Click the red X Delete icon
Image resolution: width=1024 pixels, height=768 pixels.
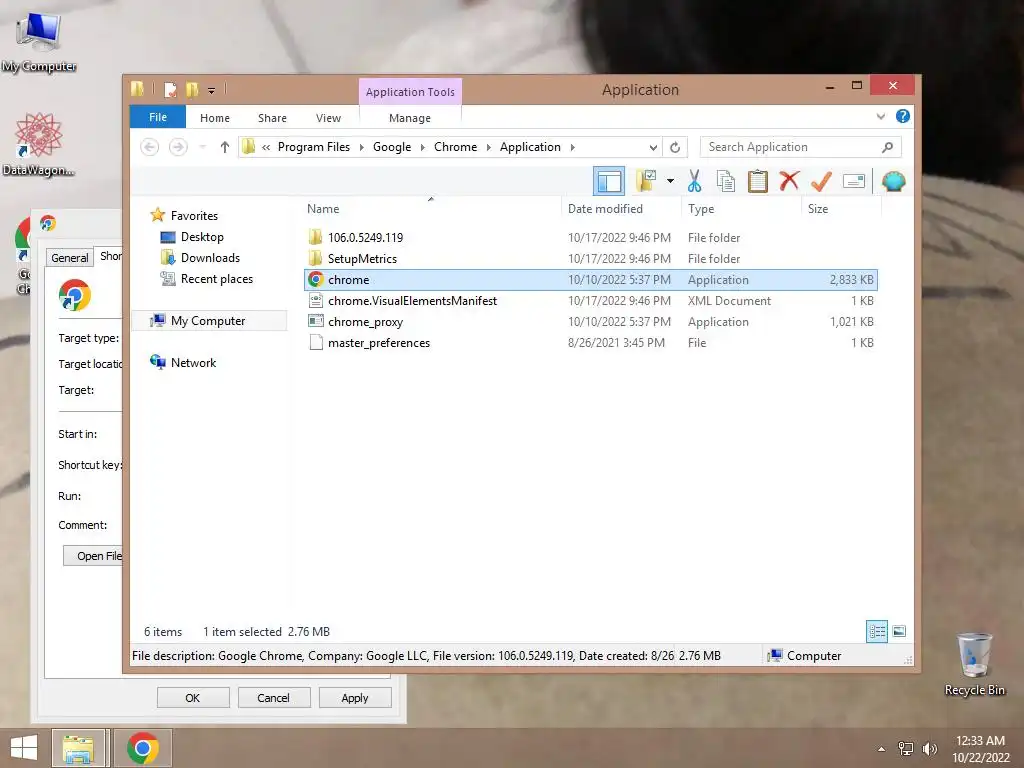(x=789, y=181)
